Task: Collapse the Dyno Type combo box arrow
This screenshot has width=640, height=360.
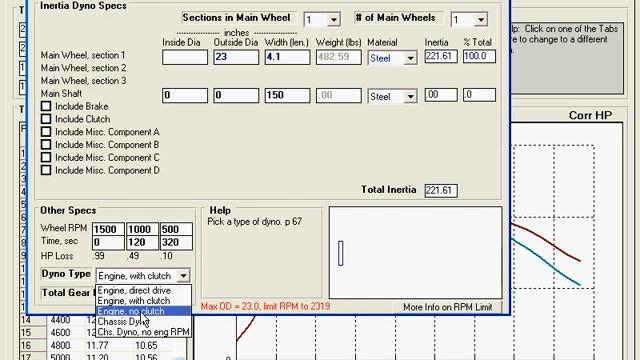Action: 184,276
